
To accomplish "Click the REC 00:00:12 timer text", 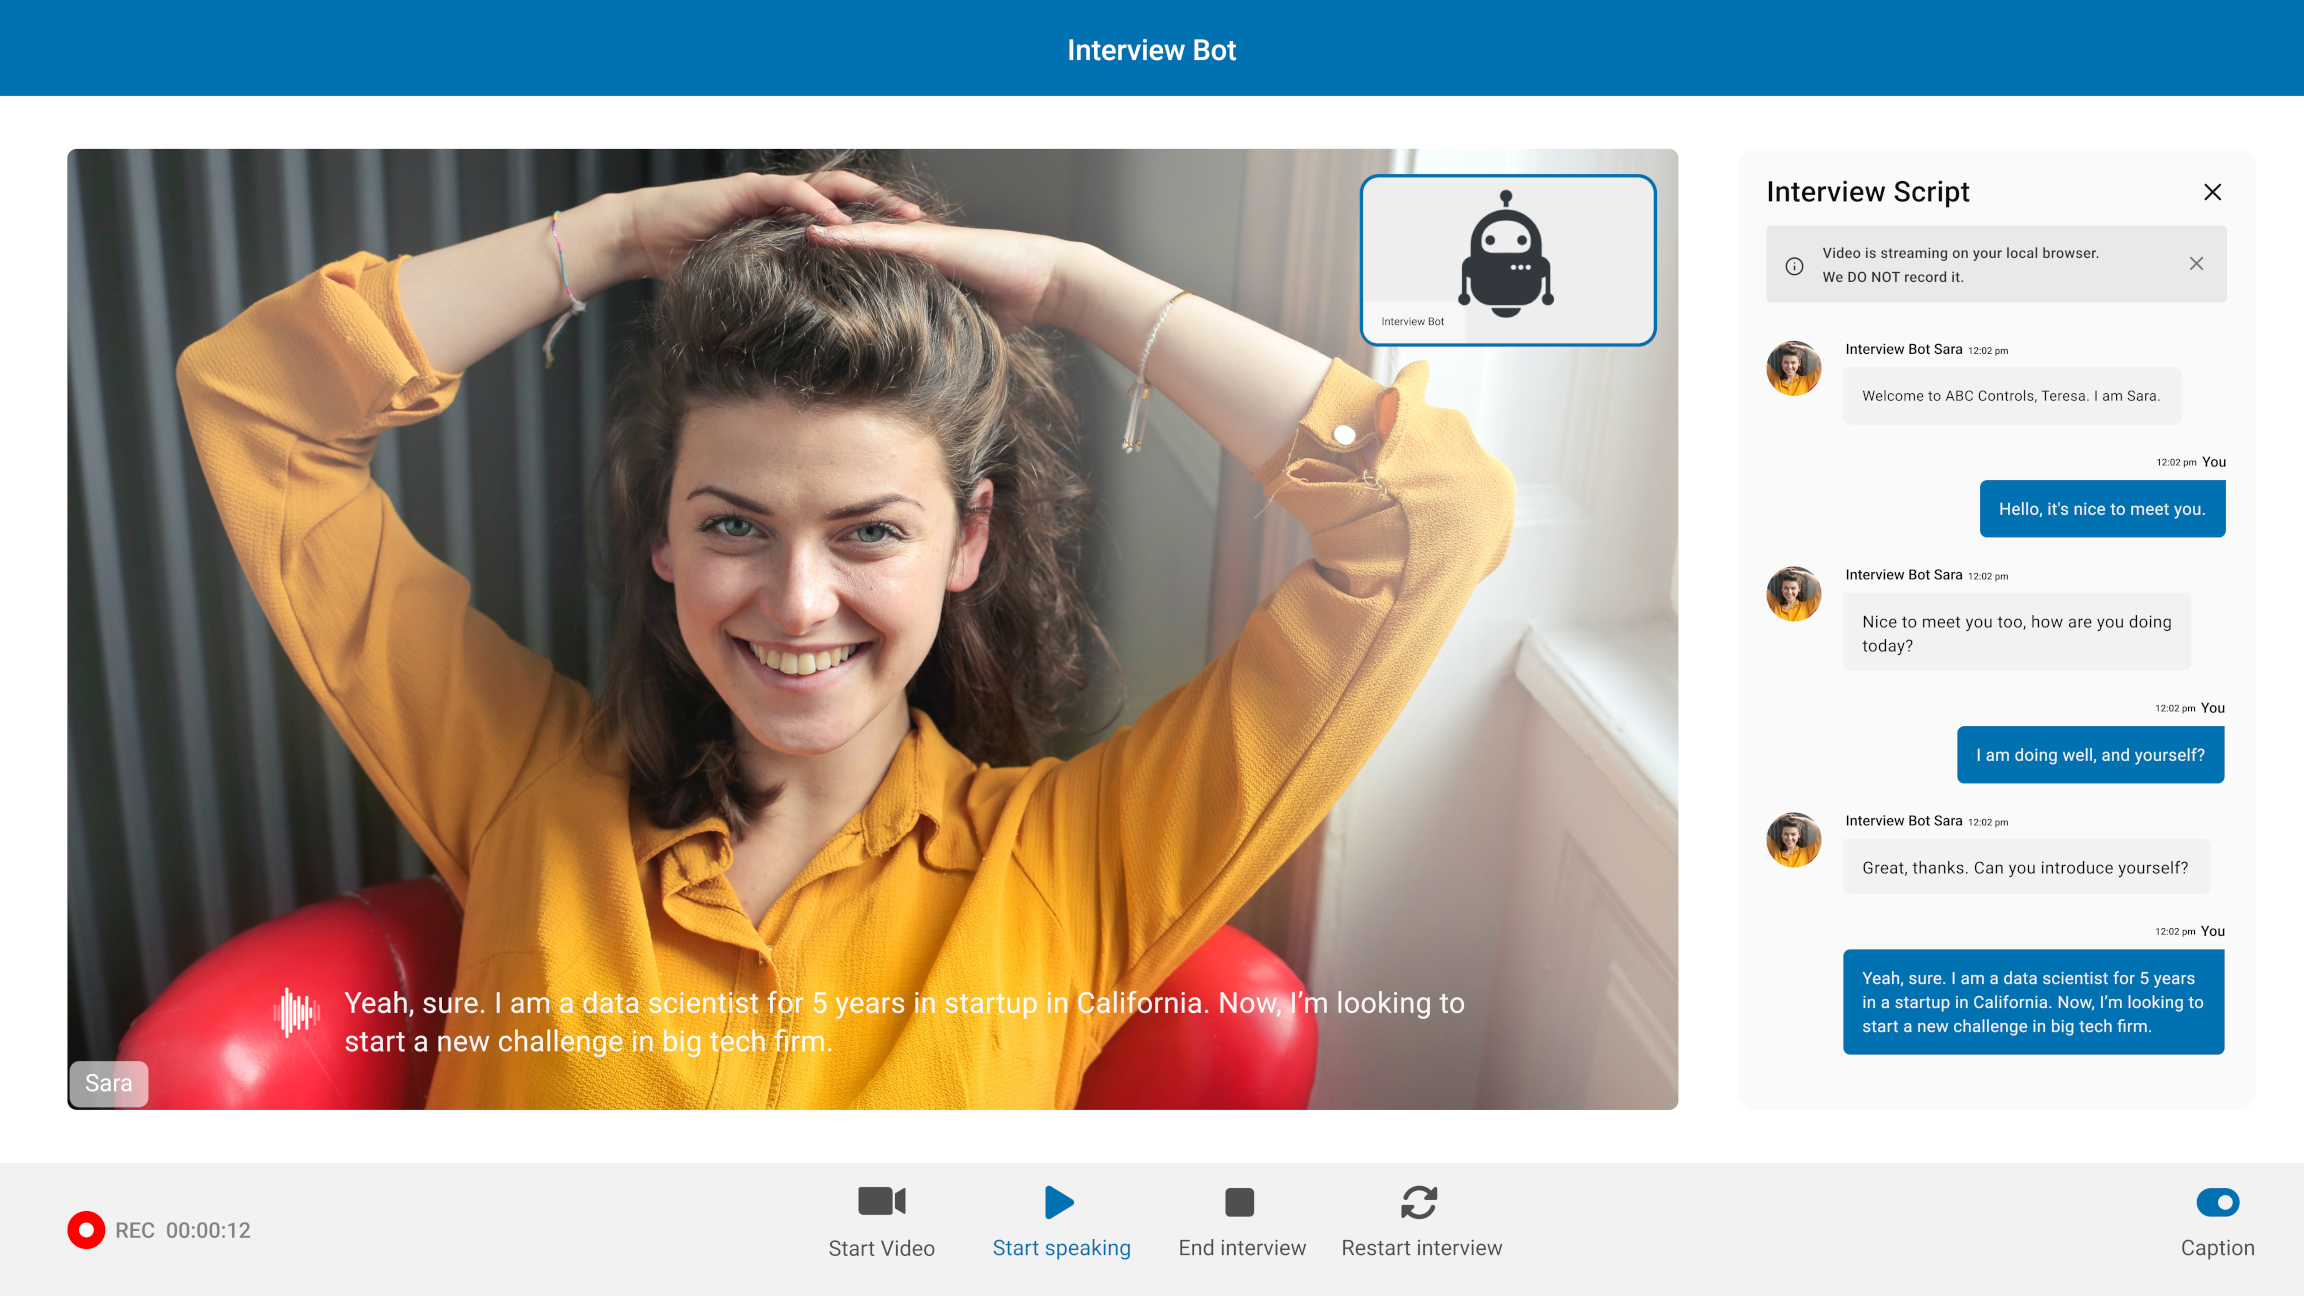I will pyautogui.click(x=183, y=1230).
